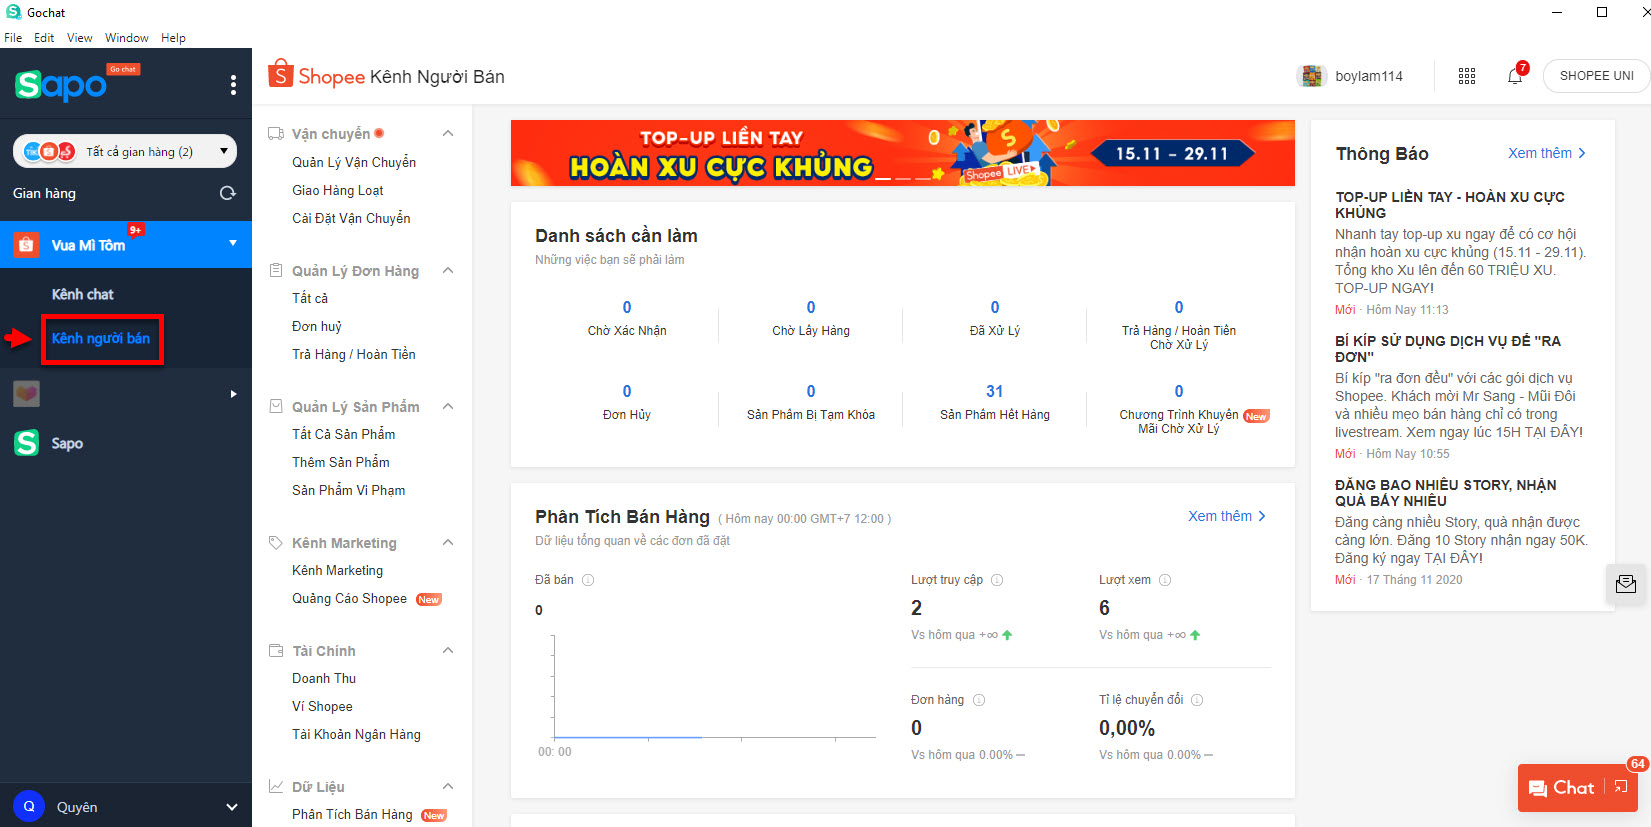Open the Window menu
Screen dimensions: 1651x827
click(127, 38)
